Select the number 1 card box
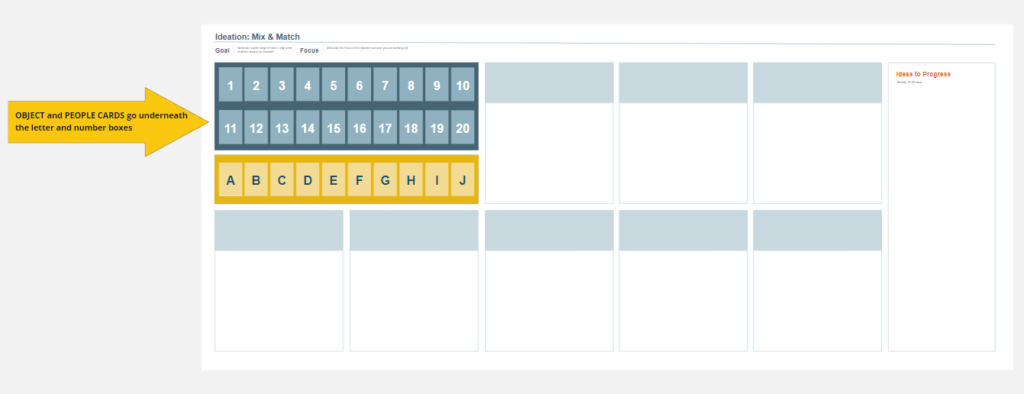The height and width of the screenshot is (394, 1024). (231, 84)
